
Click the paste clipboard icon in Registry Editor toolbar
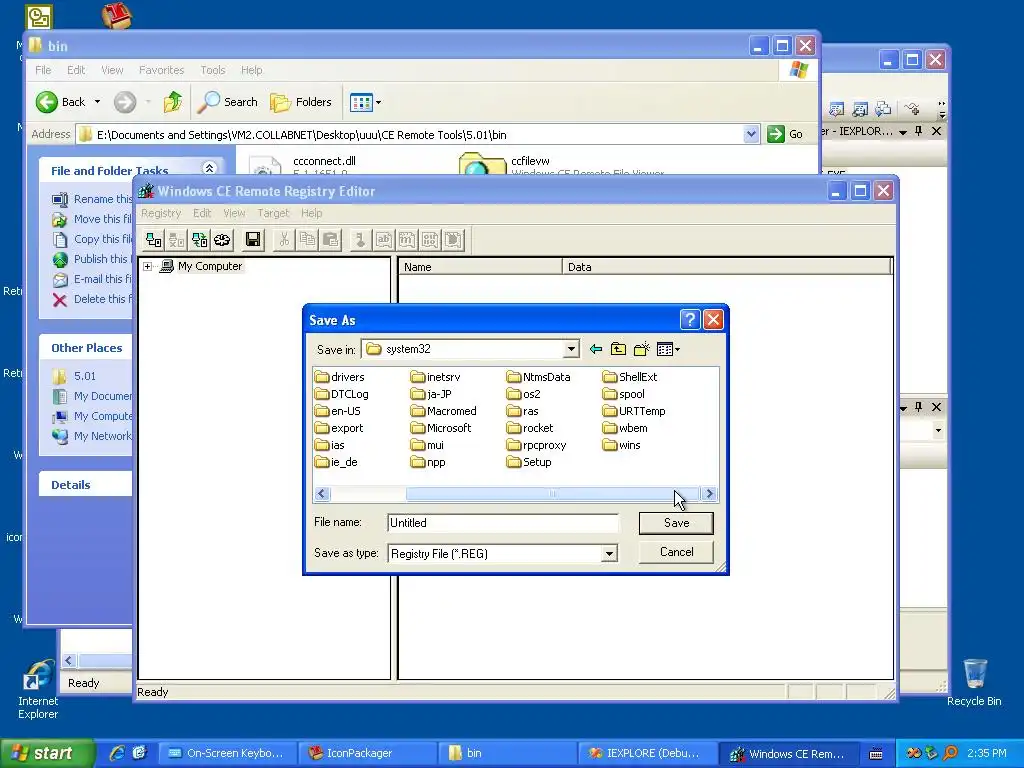click(330, 240)
